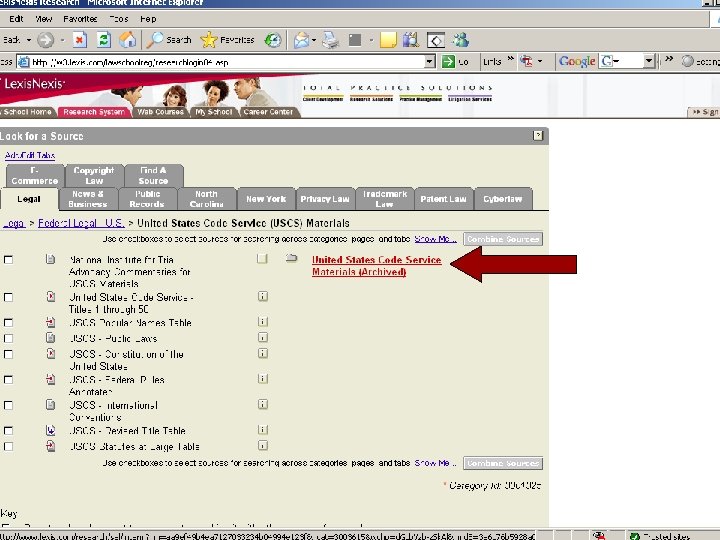Select the Public Records tab
The height and width of the screenshot is (540, 720).
tap(147, 199)
